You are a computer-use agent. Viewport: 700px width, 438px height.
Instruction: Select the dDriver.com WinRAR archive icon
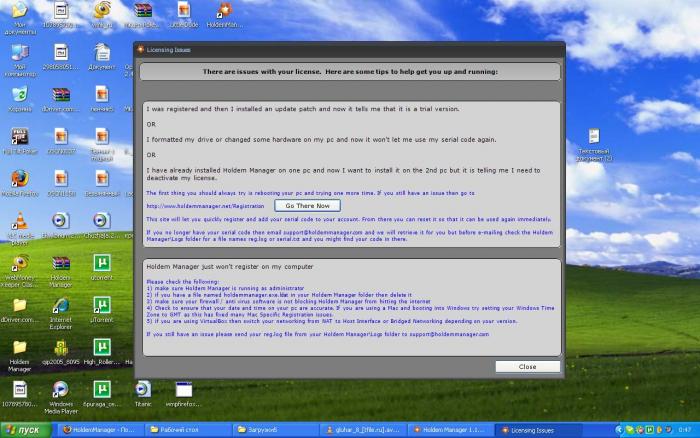click(61, 99)
